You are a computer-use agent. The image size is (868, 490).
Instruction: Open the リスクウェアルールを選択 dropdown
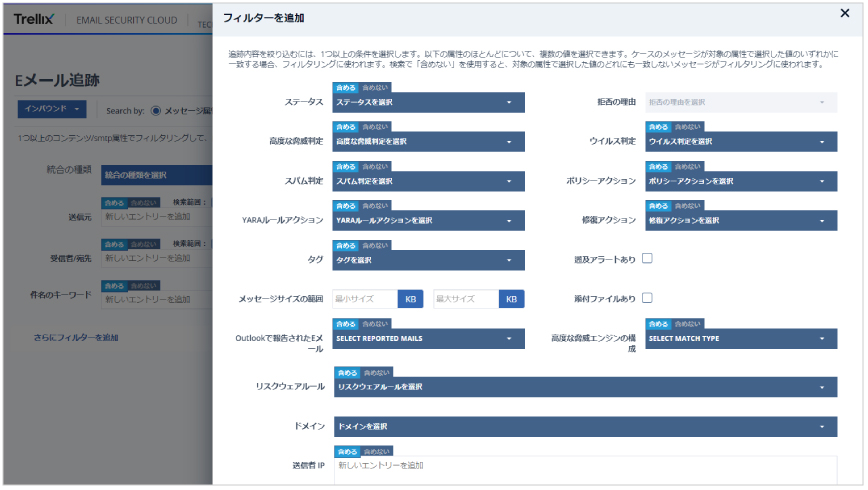click(x=585, y=387)
